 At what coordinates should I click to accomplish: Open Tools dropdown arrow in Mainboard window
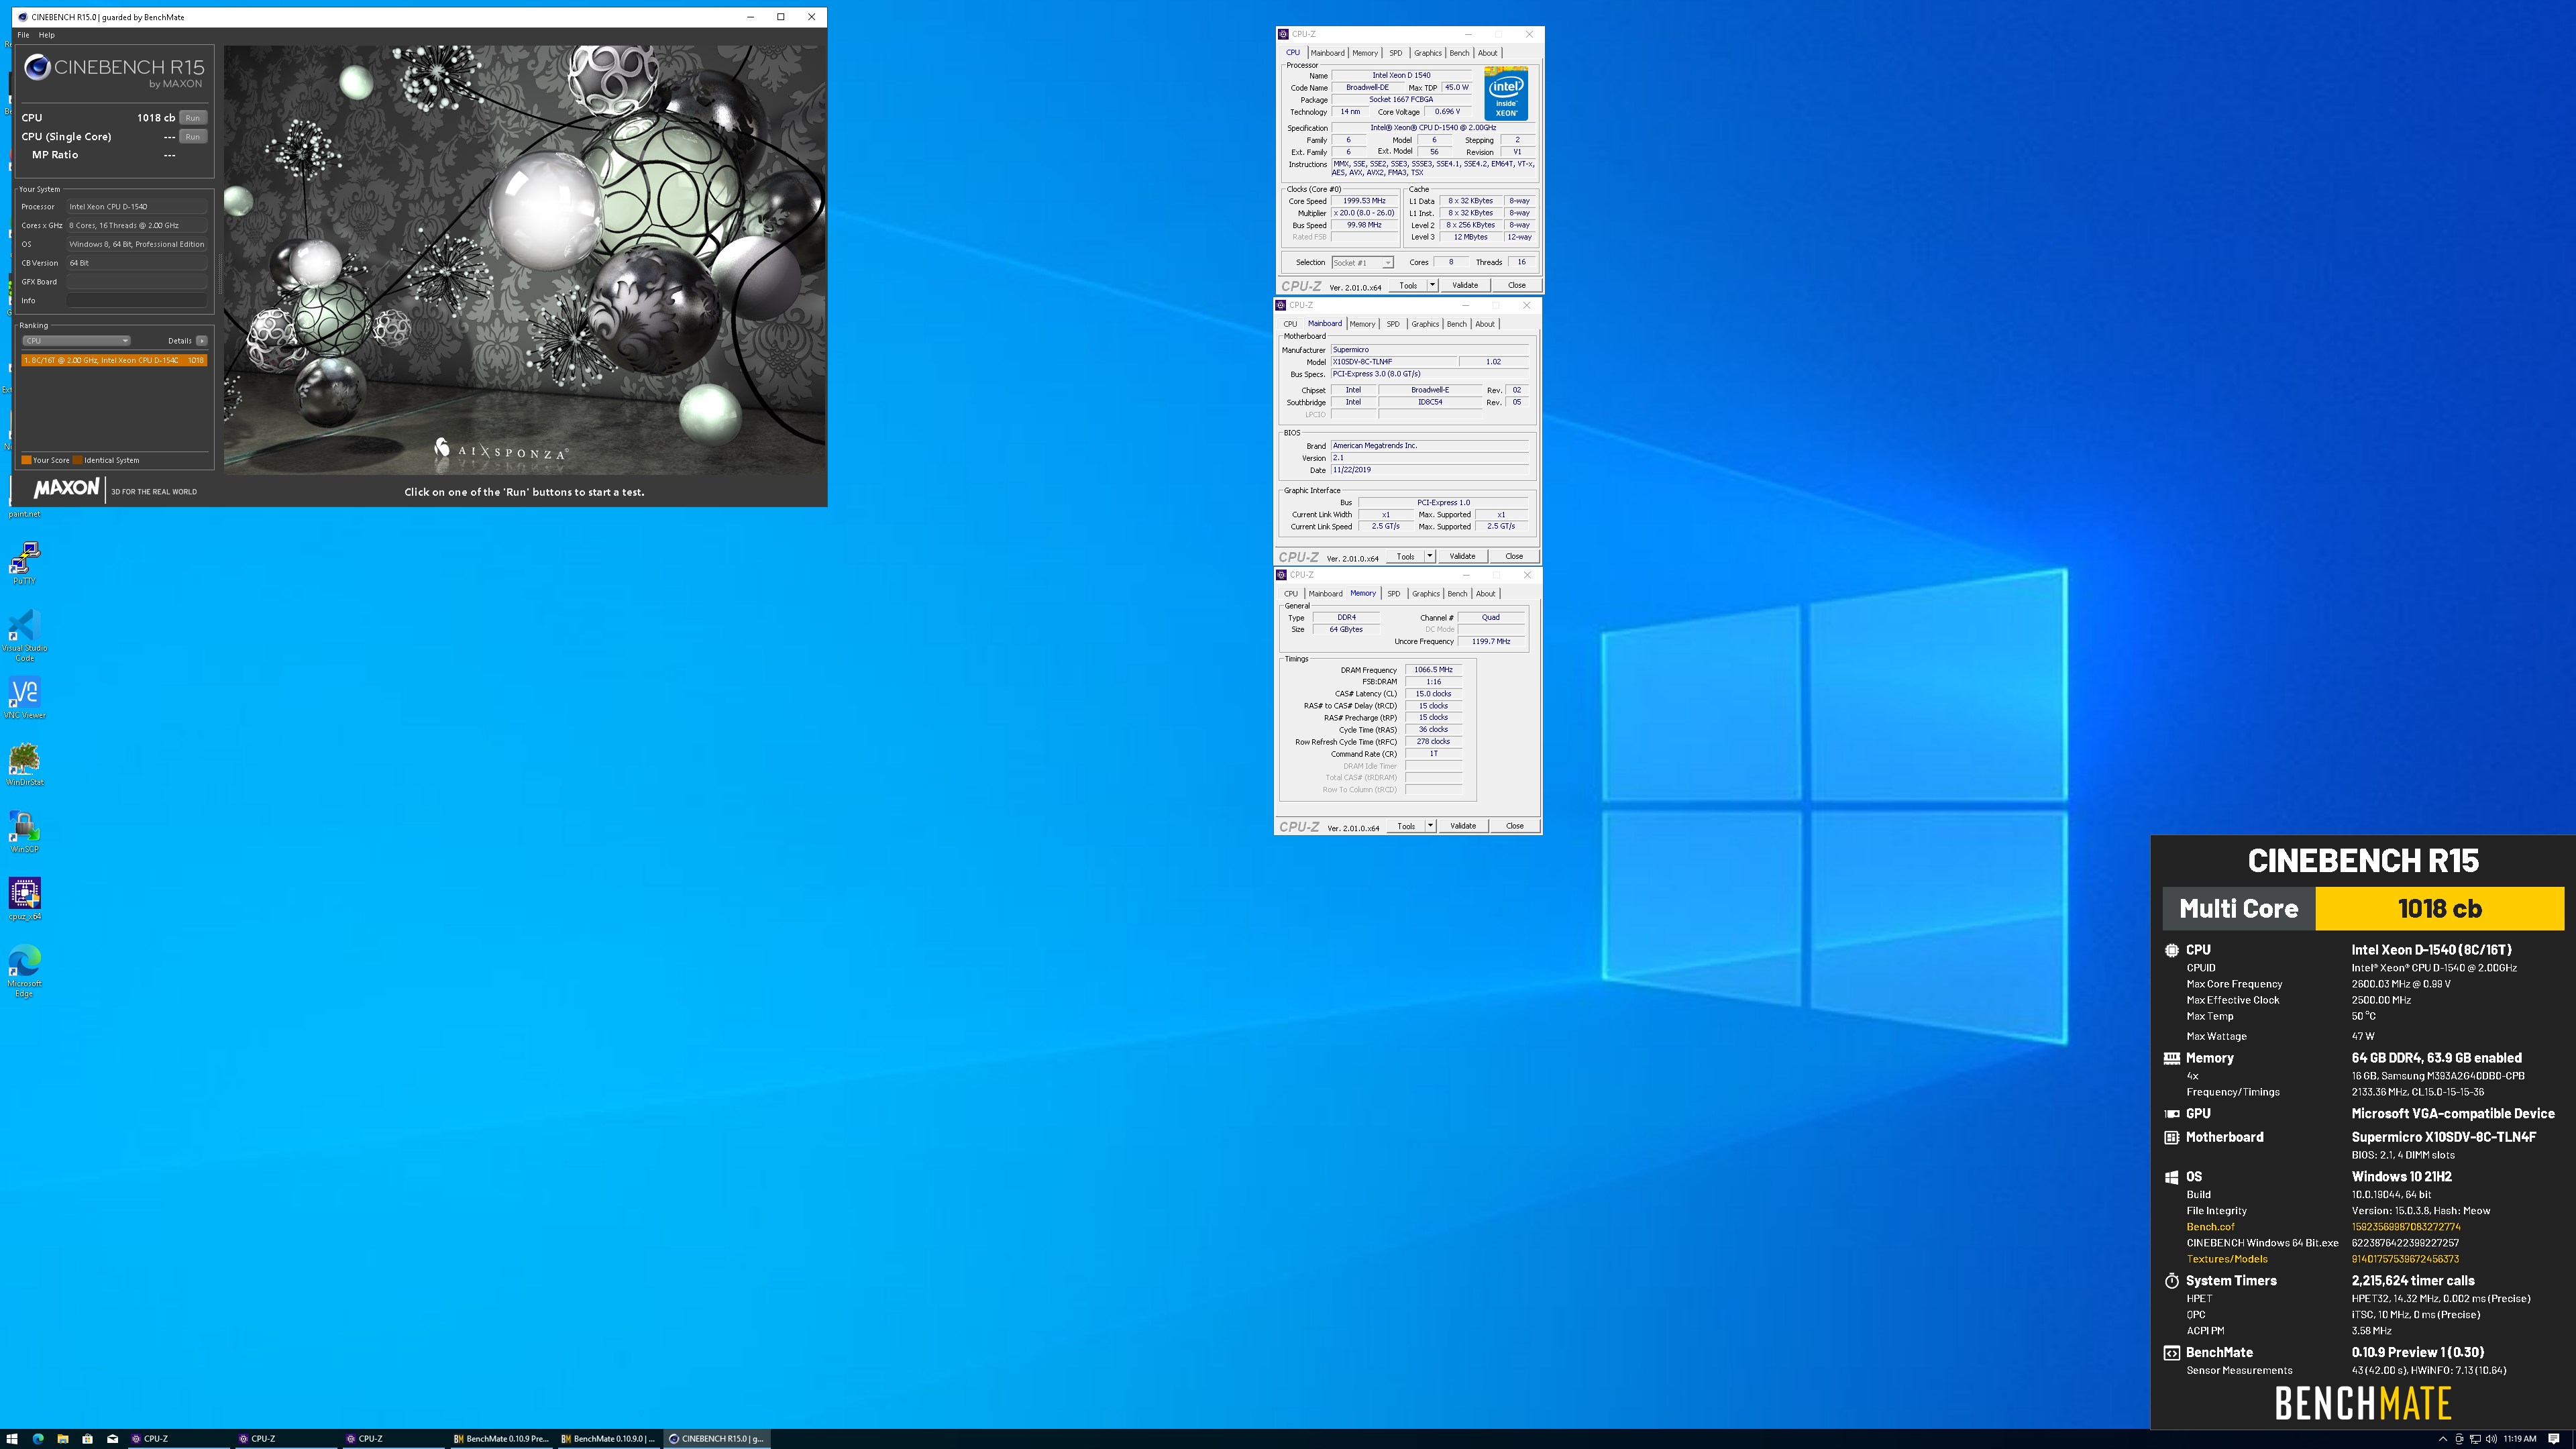pos(1429,556)
